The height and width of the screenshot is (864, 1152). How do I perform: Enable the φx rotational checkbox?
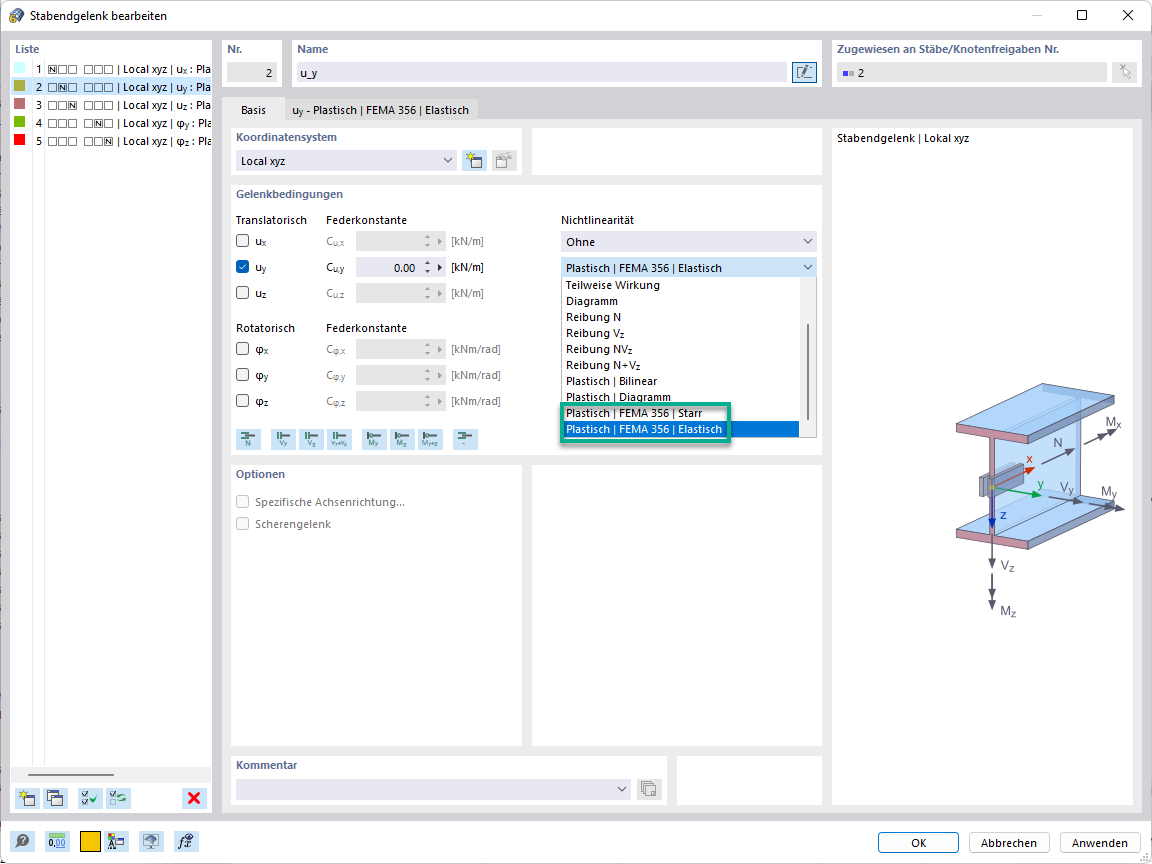pos(242,349)
